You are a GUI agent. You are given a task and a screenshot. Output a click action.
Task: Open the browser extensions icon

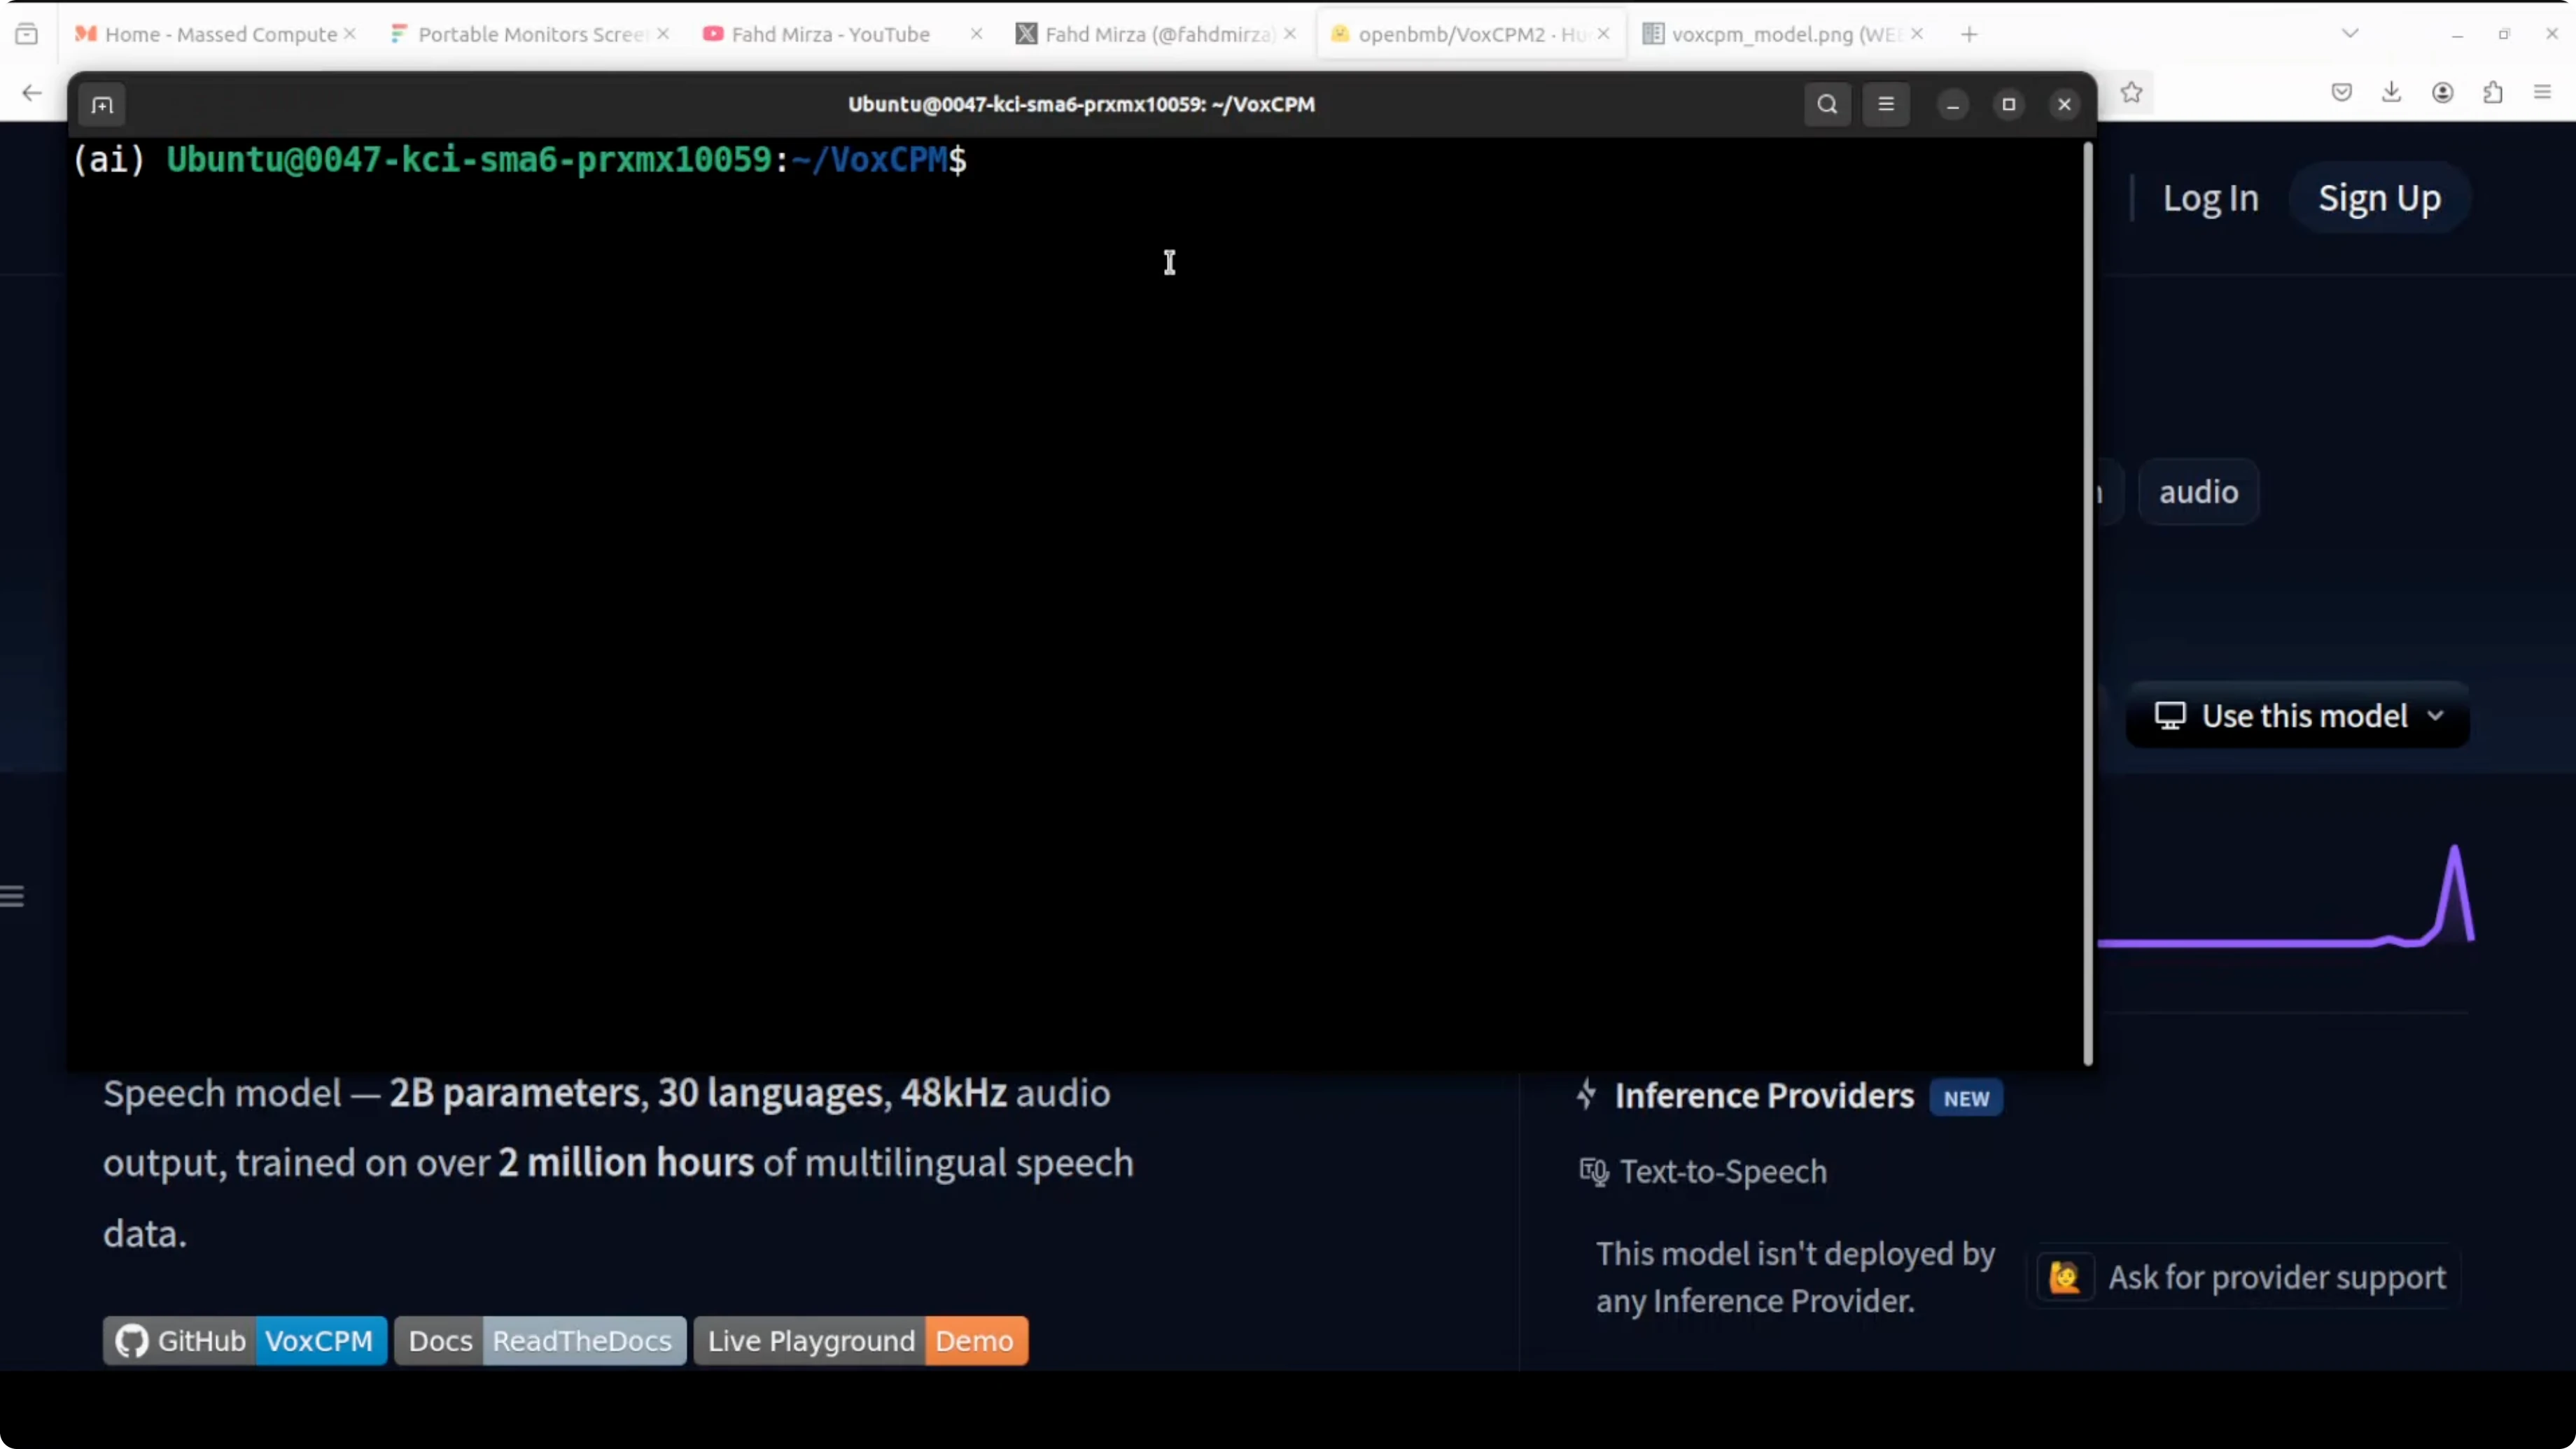click(x=2493, y=93)
